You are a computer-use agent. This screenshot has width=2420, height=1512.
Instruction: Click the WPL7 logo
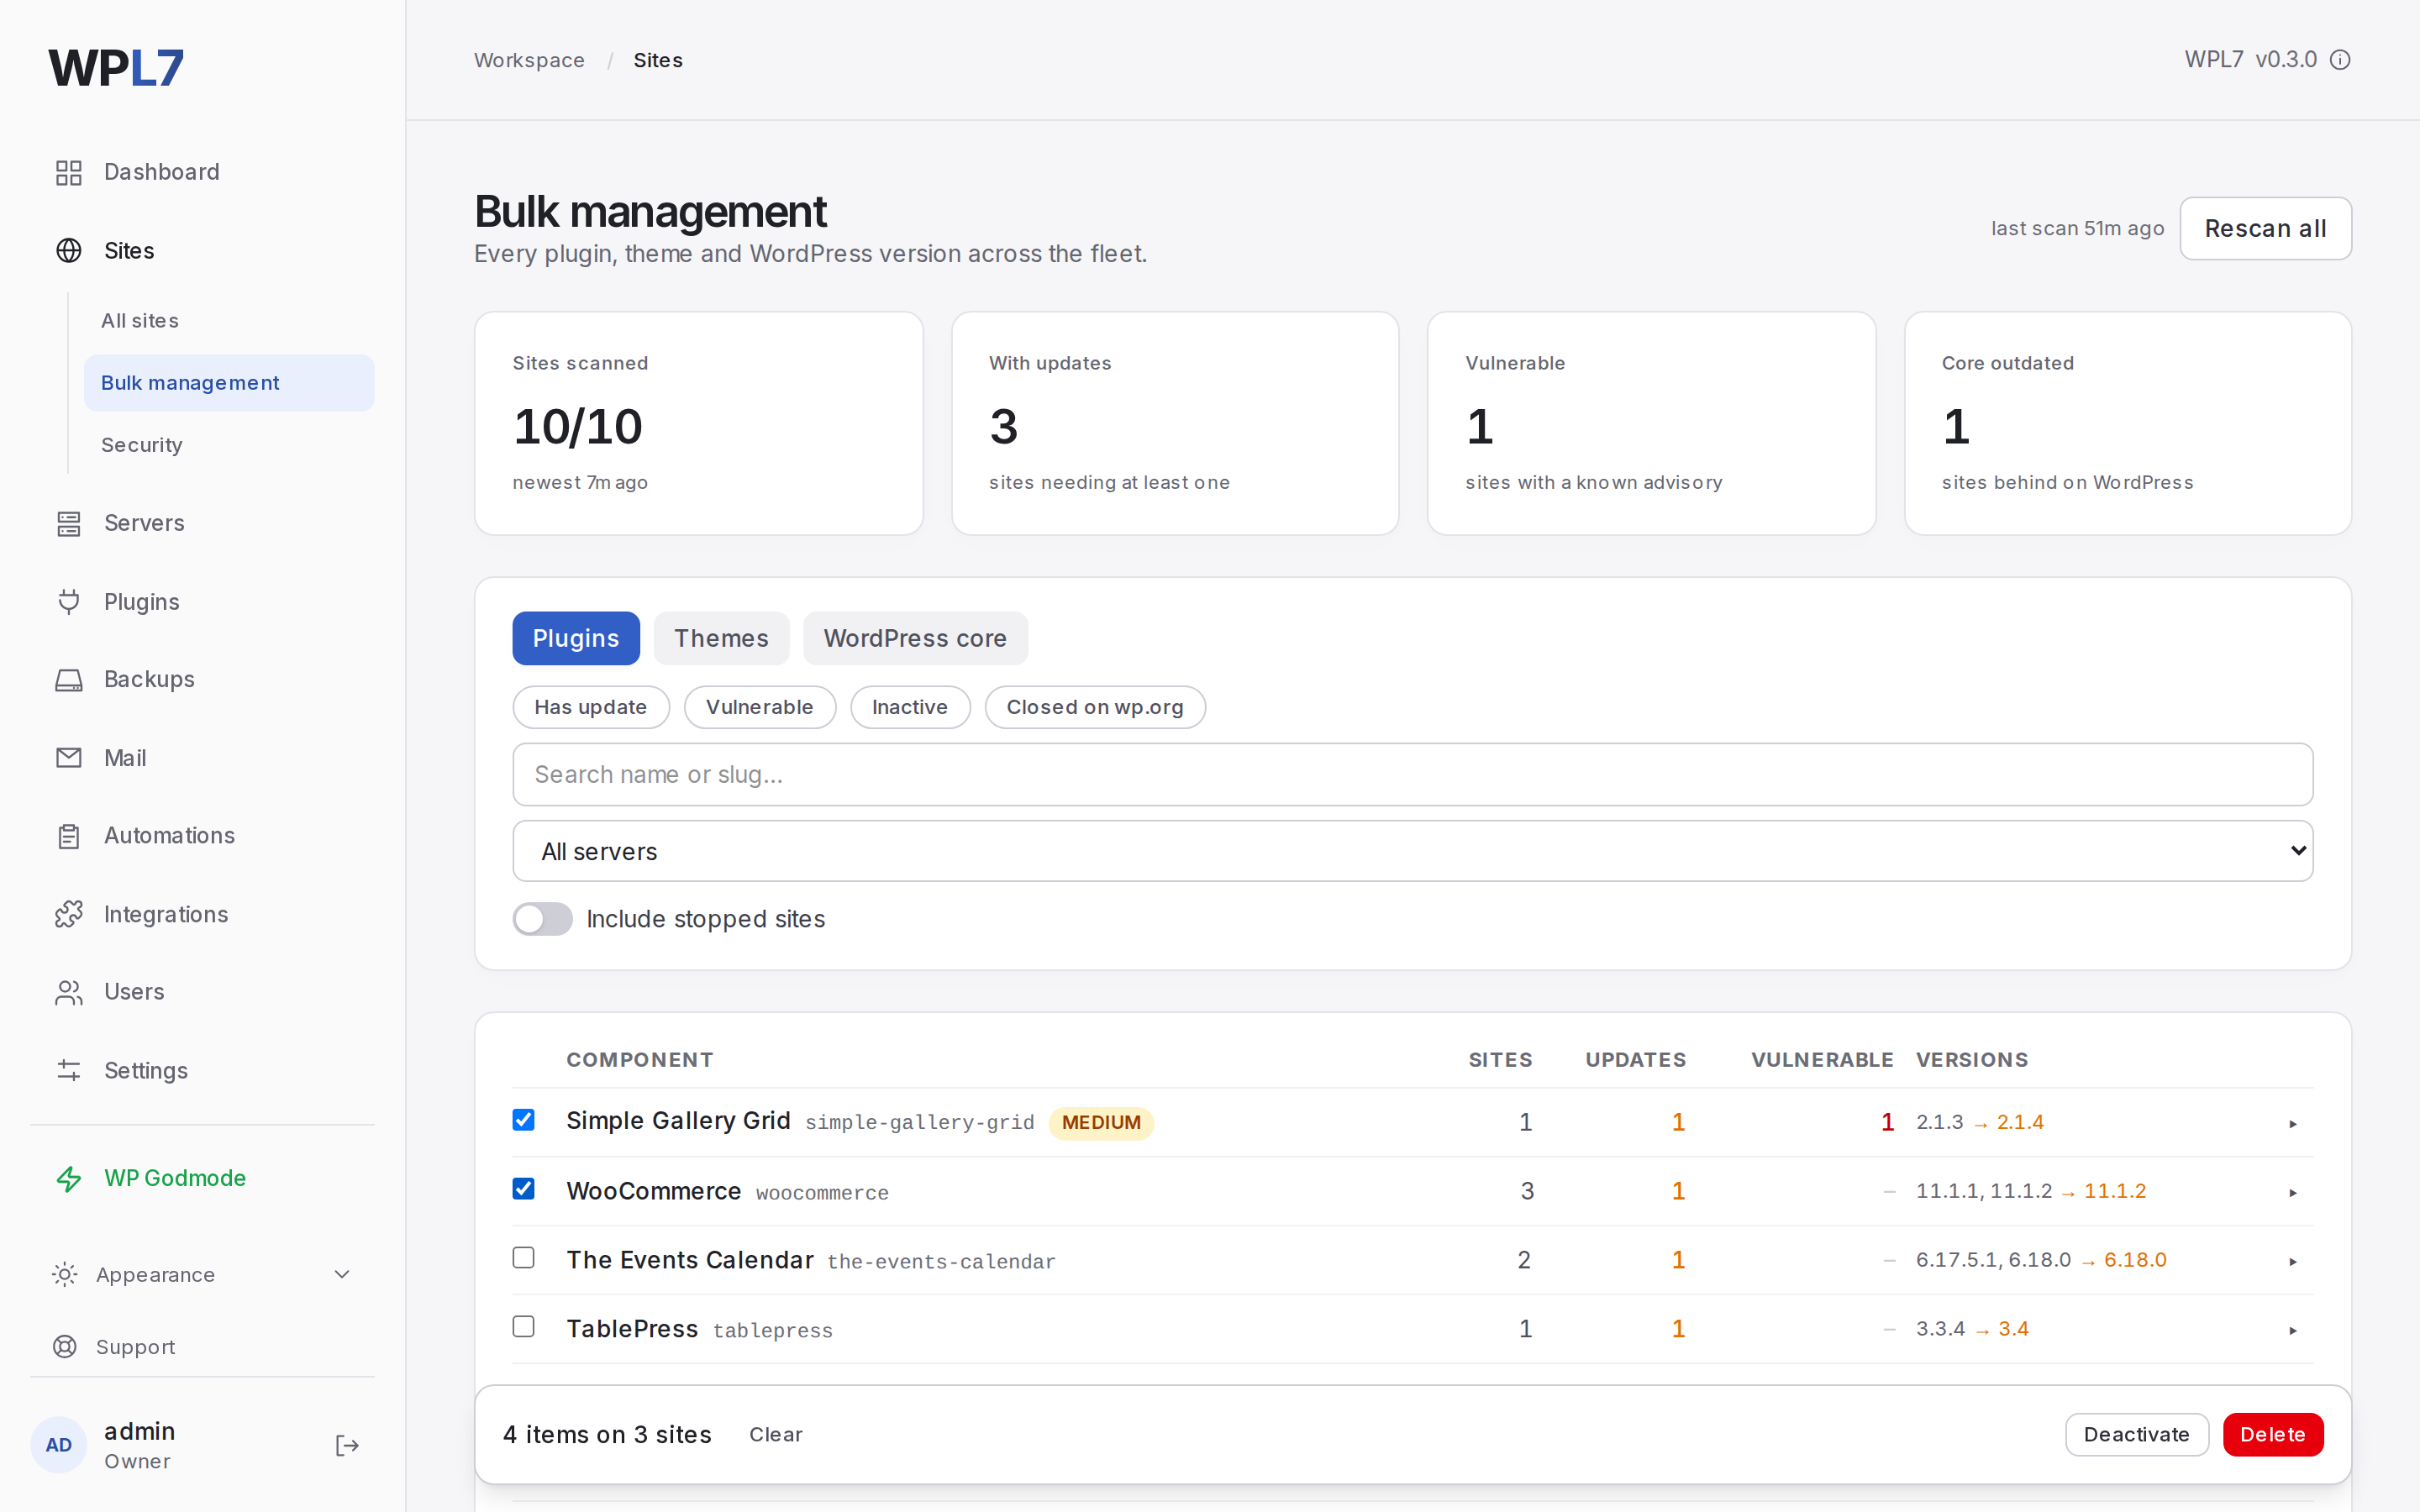[116, 68]
